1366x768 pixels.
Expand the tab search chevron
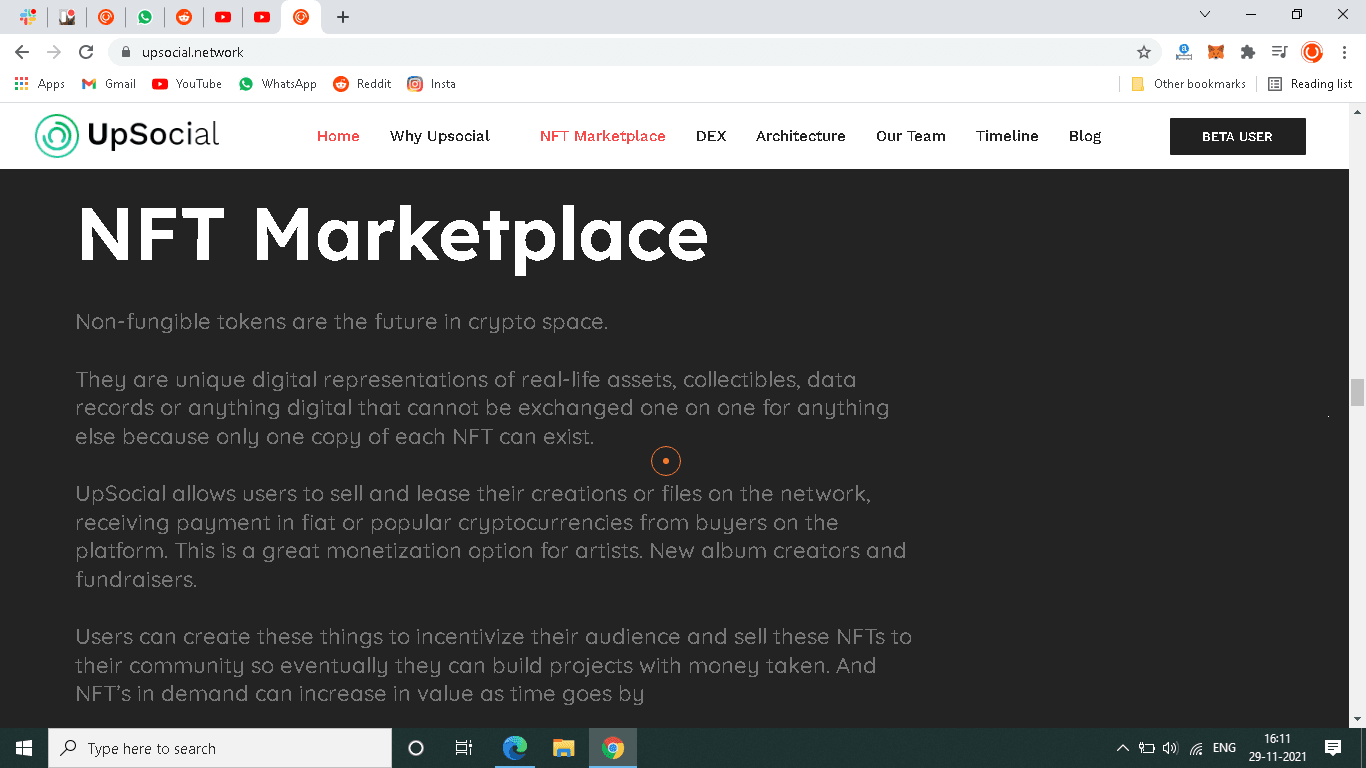[1205, 14]
